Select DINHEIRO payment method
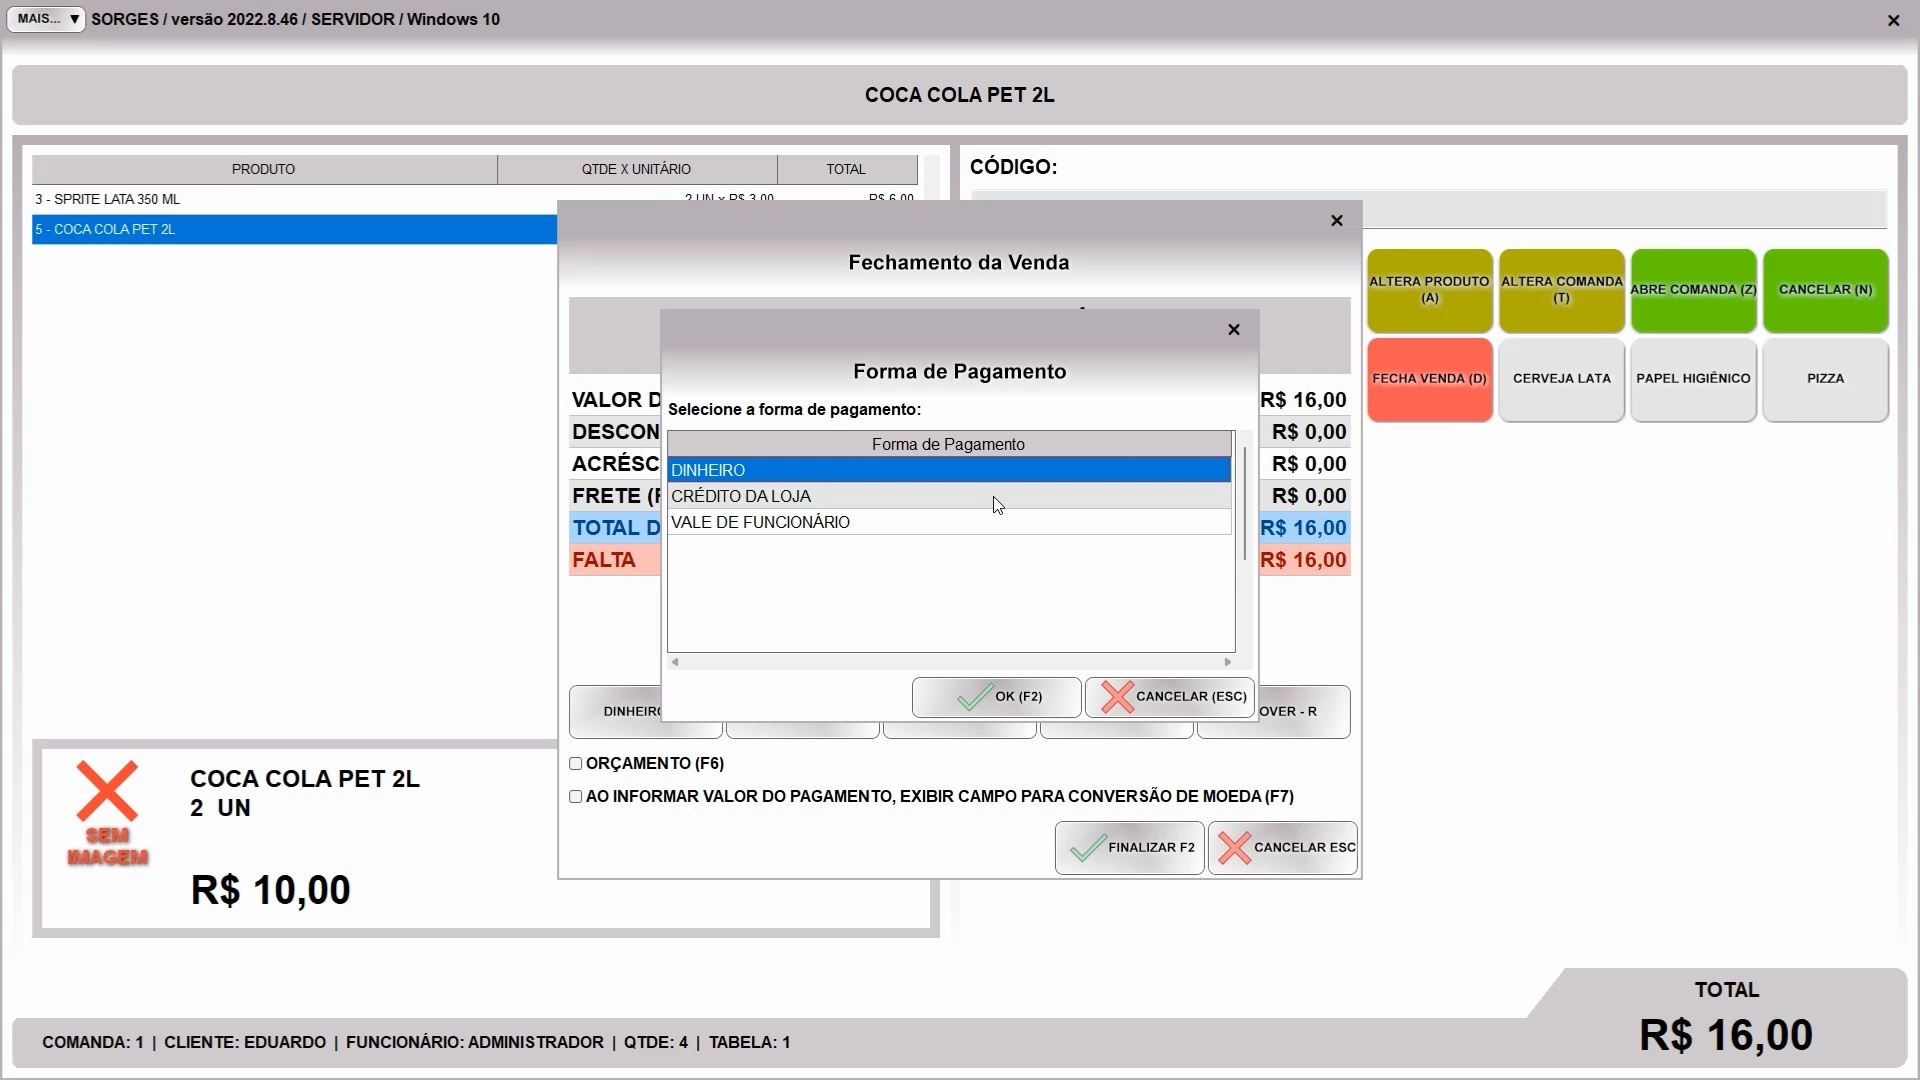 pyautogui.click(x=948, y=470)
